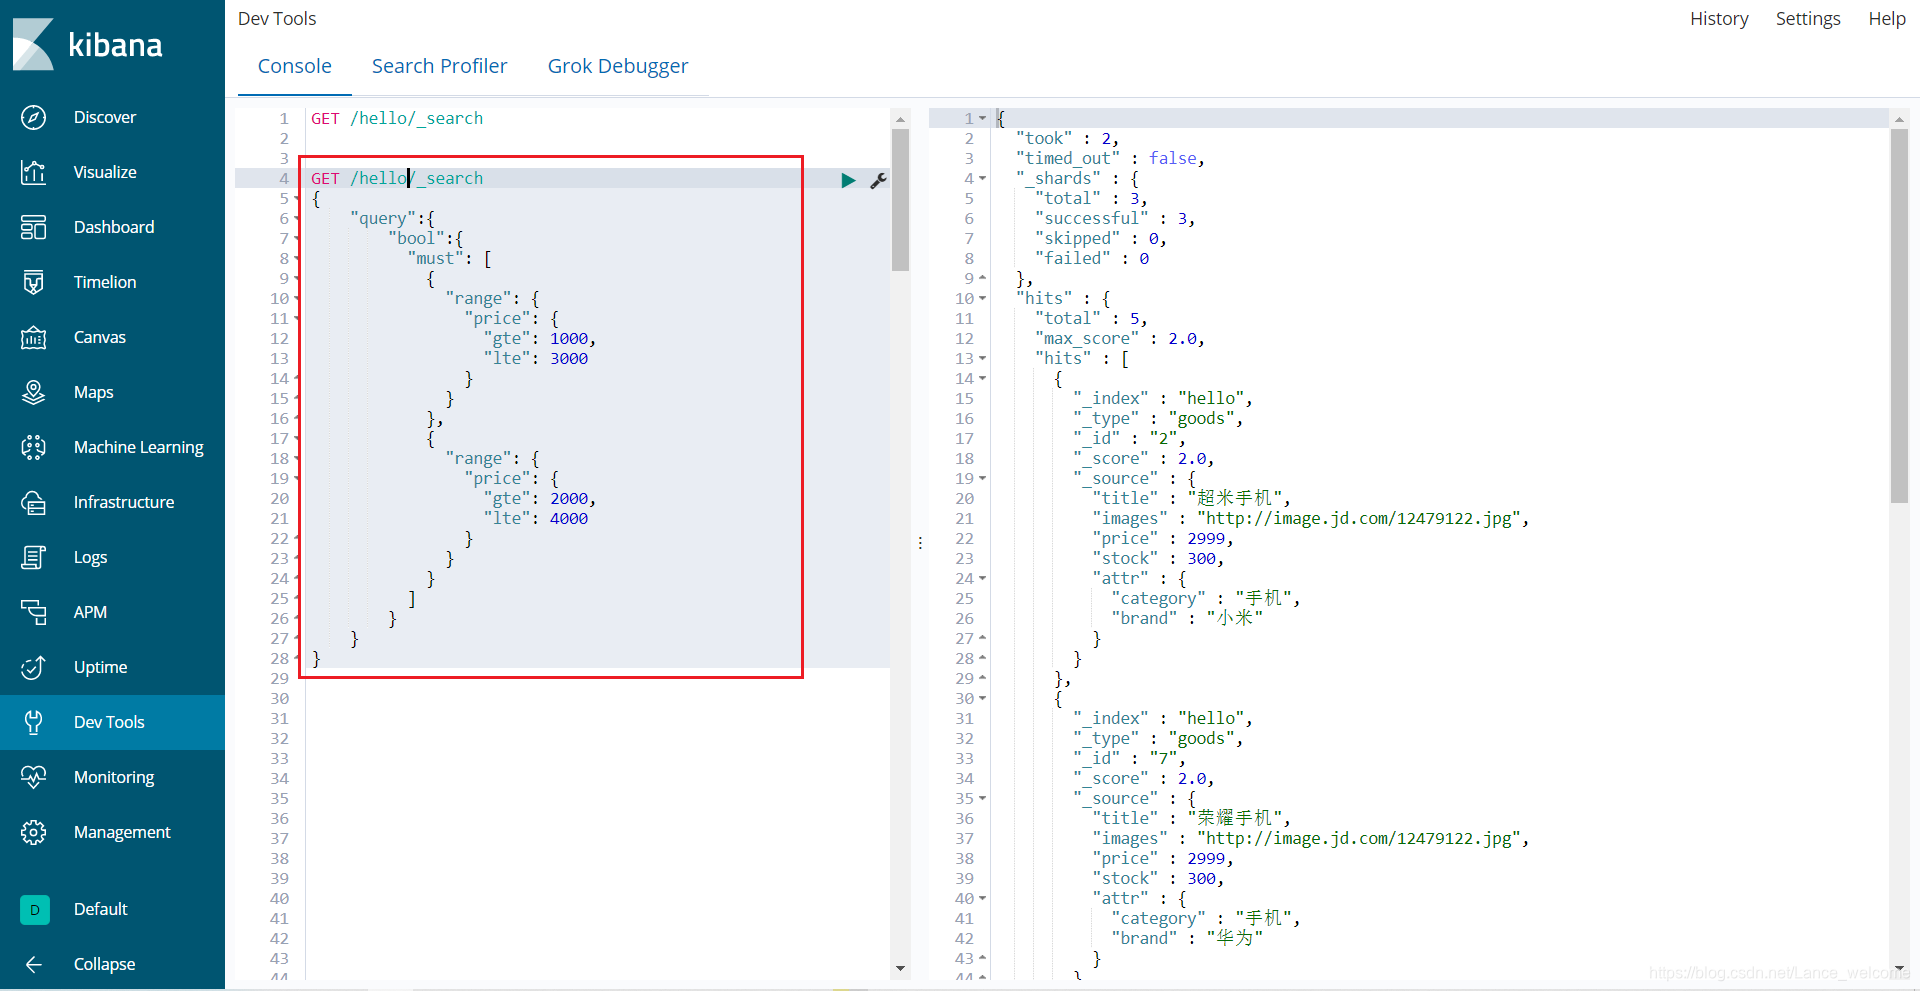Collapse the _shards fold at response line 4
This screenshot has height=991, width=1920.
[982, 178]
